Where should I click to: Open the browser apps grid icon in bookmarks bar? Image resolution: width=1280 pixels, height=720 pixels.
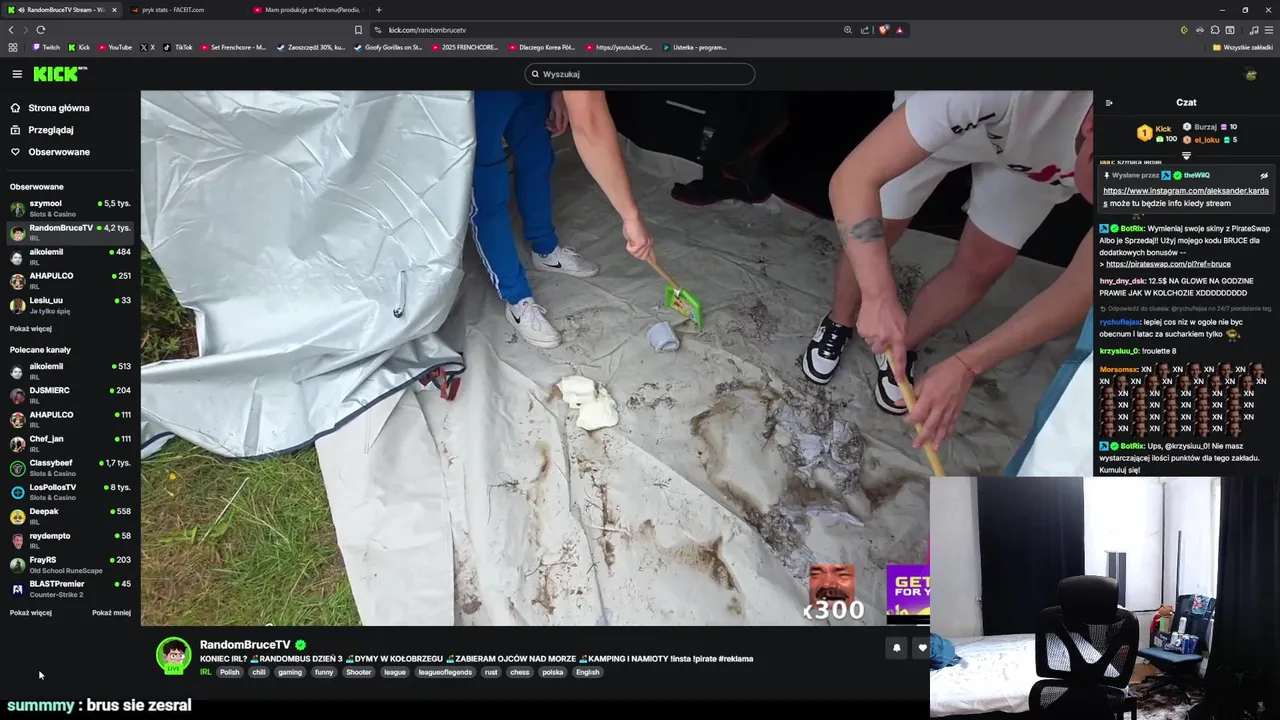tap(13, 47)
